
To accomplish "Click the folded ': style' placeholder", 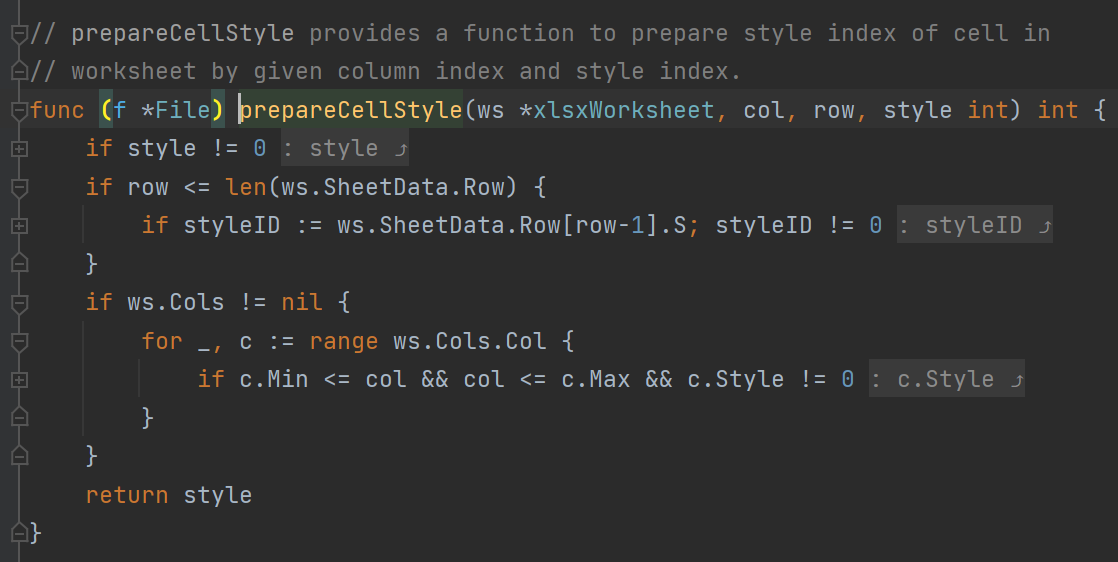I will [345, 149].
